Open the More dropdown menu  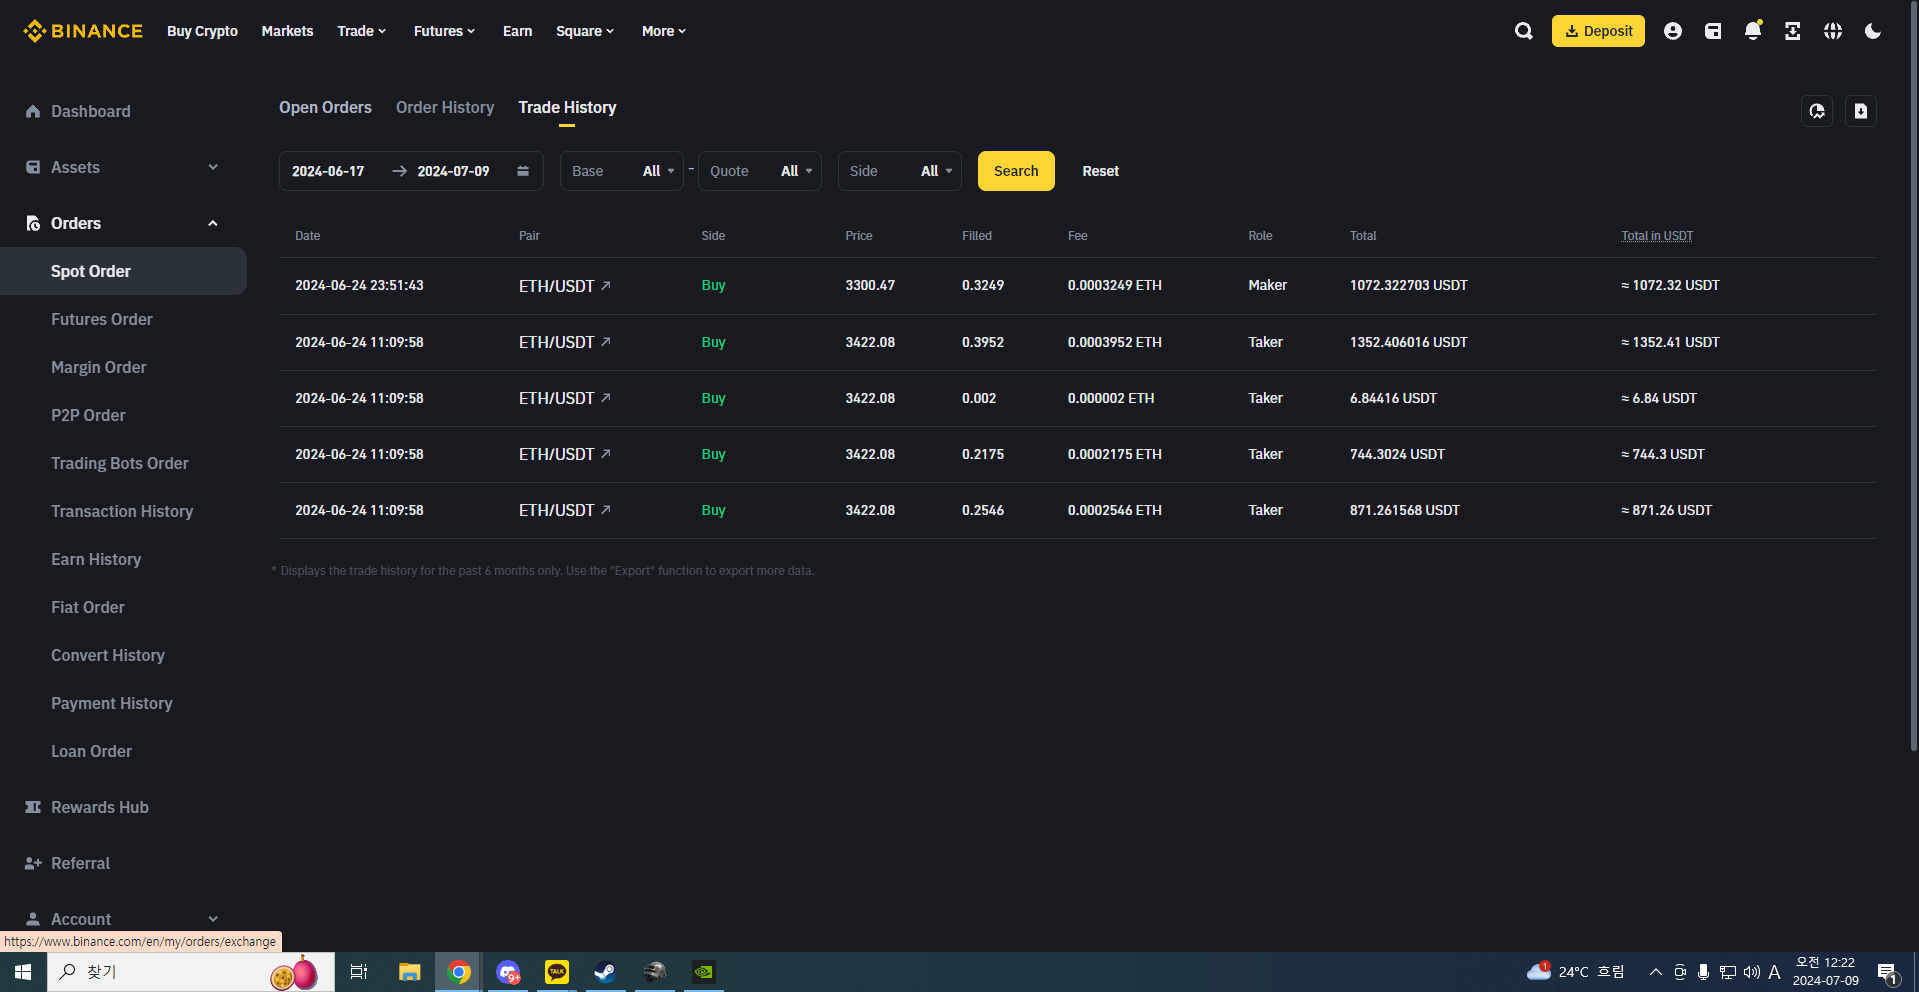pyautogui.click(x=664, y=31)
